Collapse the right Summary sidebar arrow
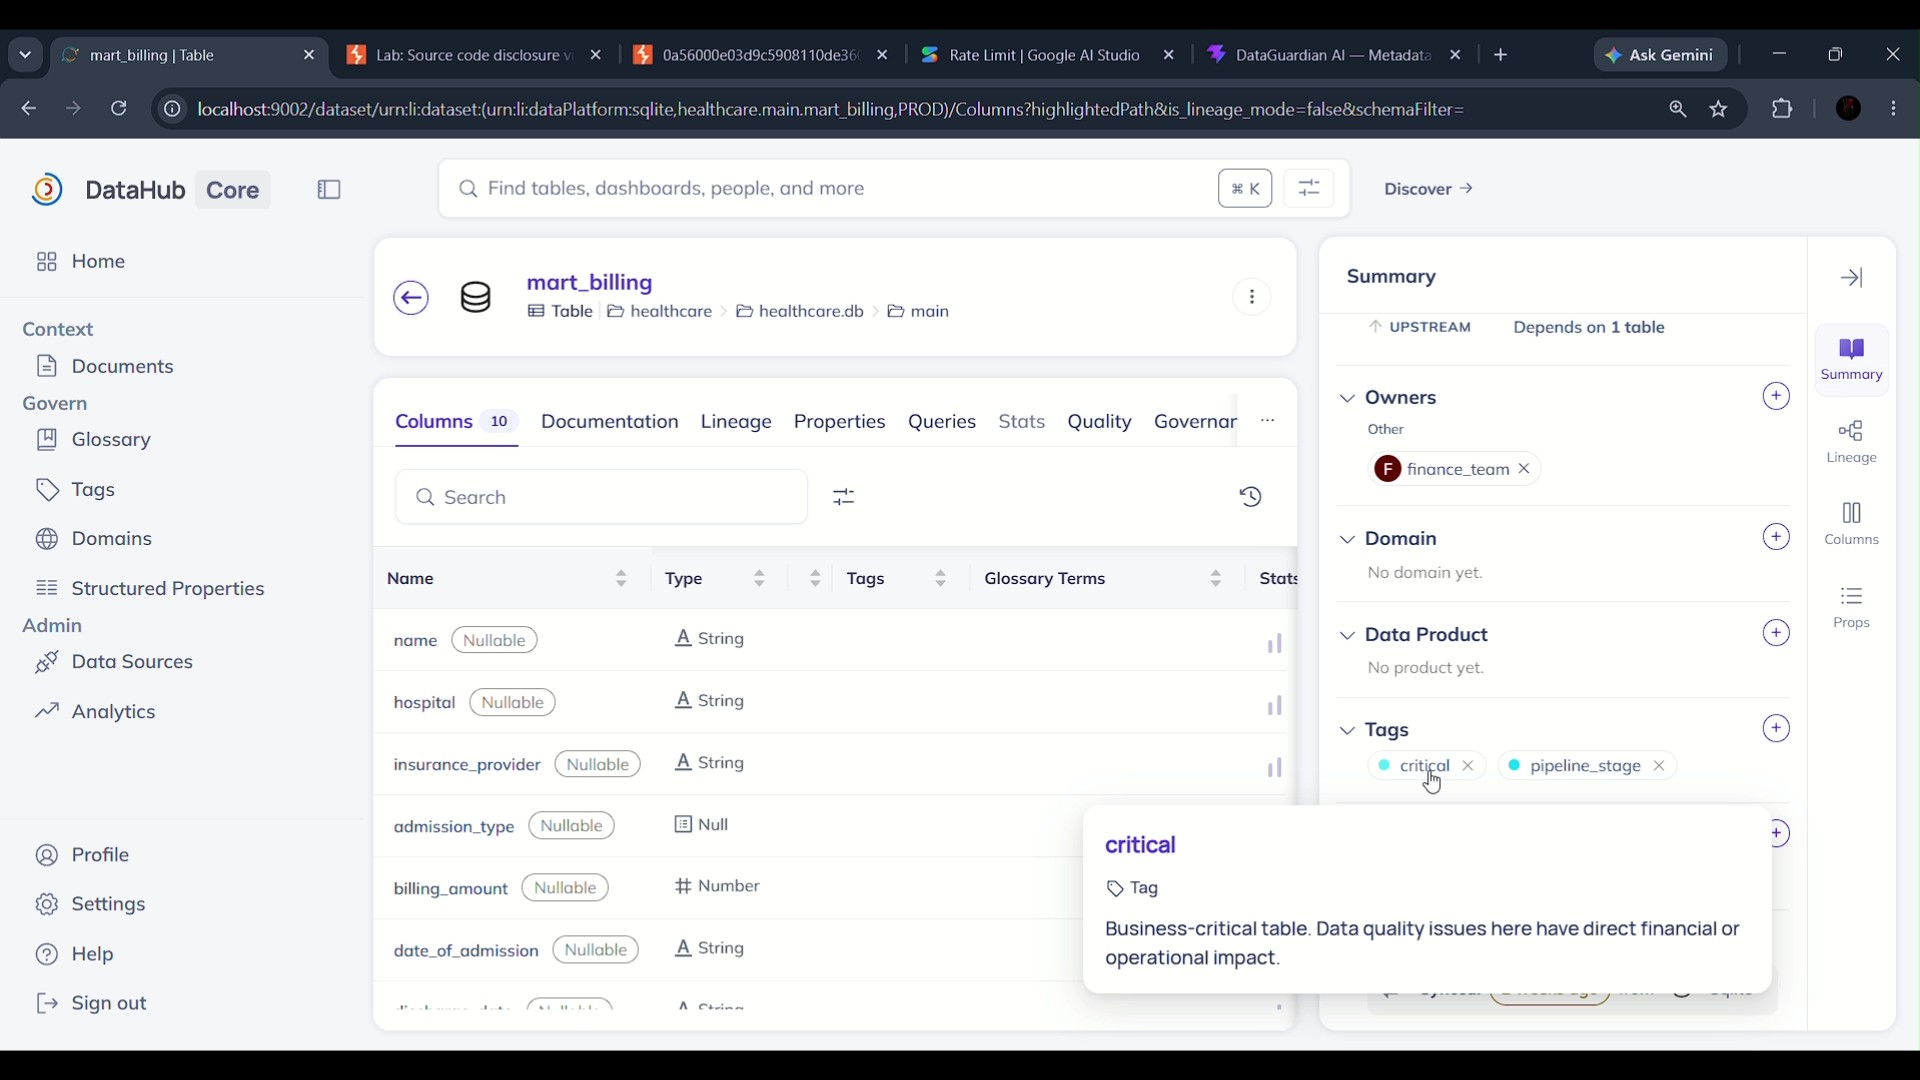Screen dimensions: 1920x1080 click(1852, 278)
